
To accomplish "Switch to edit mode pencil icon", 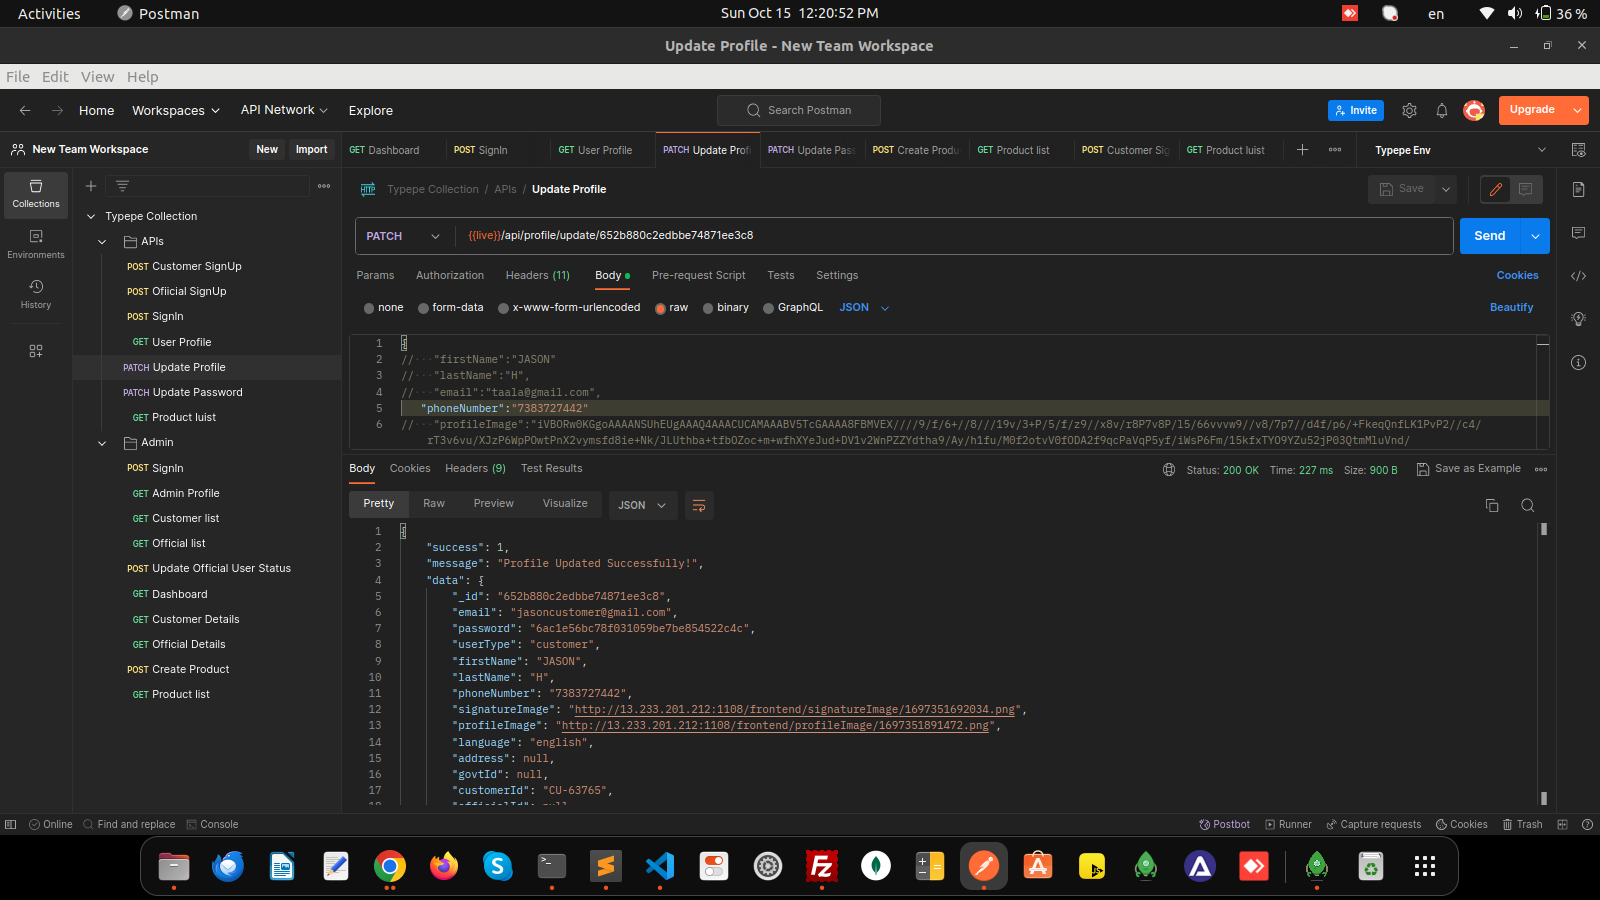I will click(x=1496, y=189).
